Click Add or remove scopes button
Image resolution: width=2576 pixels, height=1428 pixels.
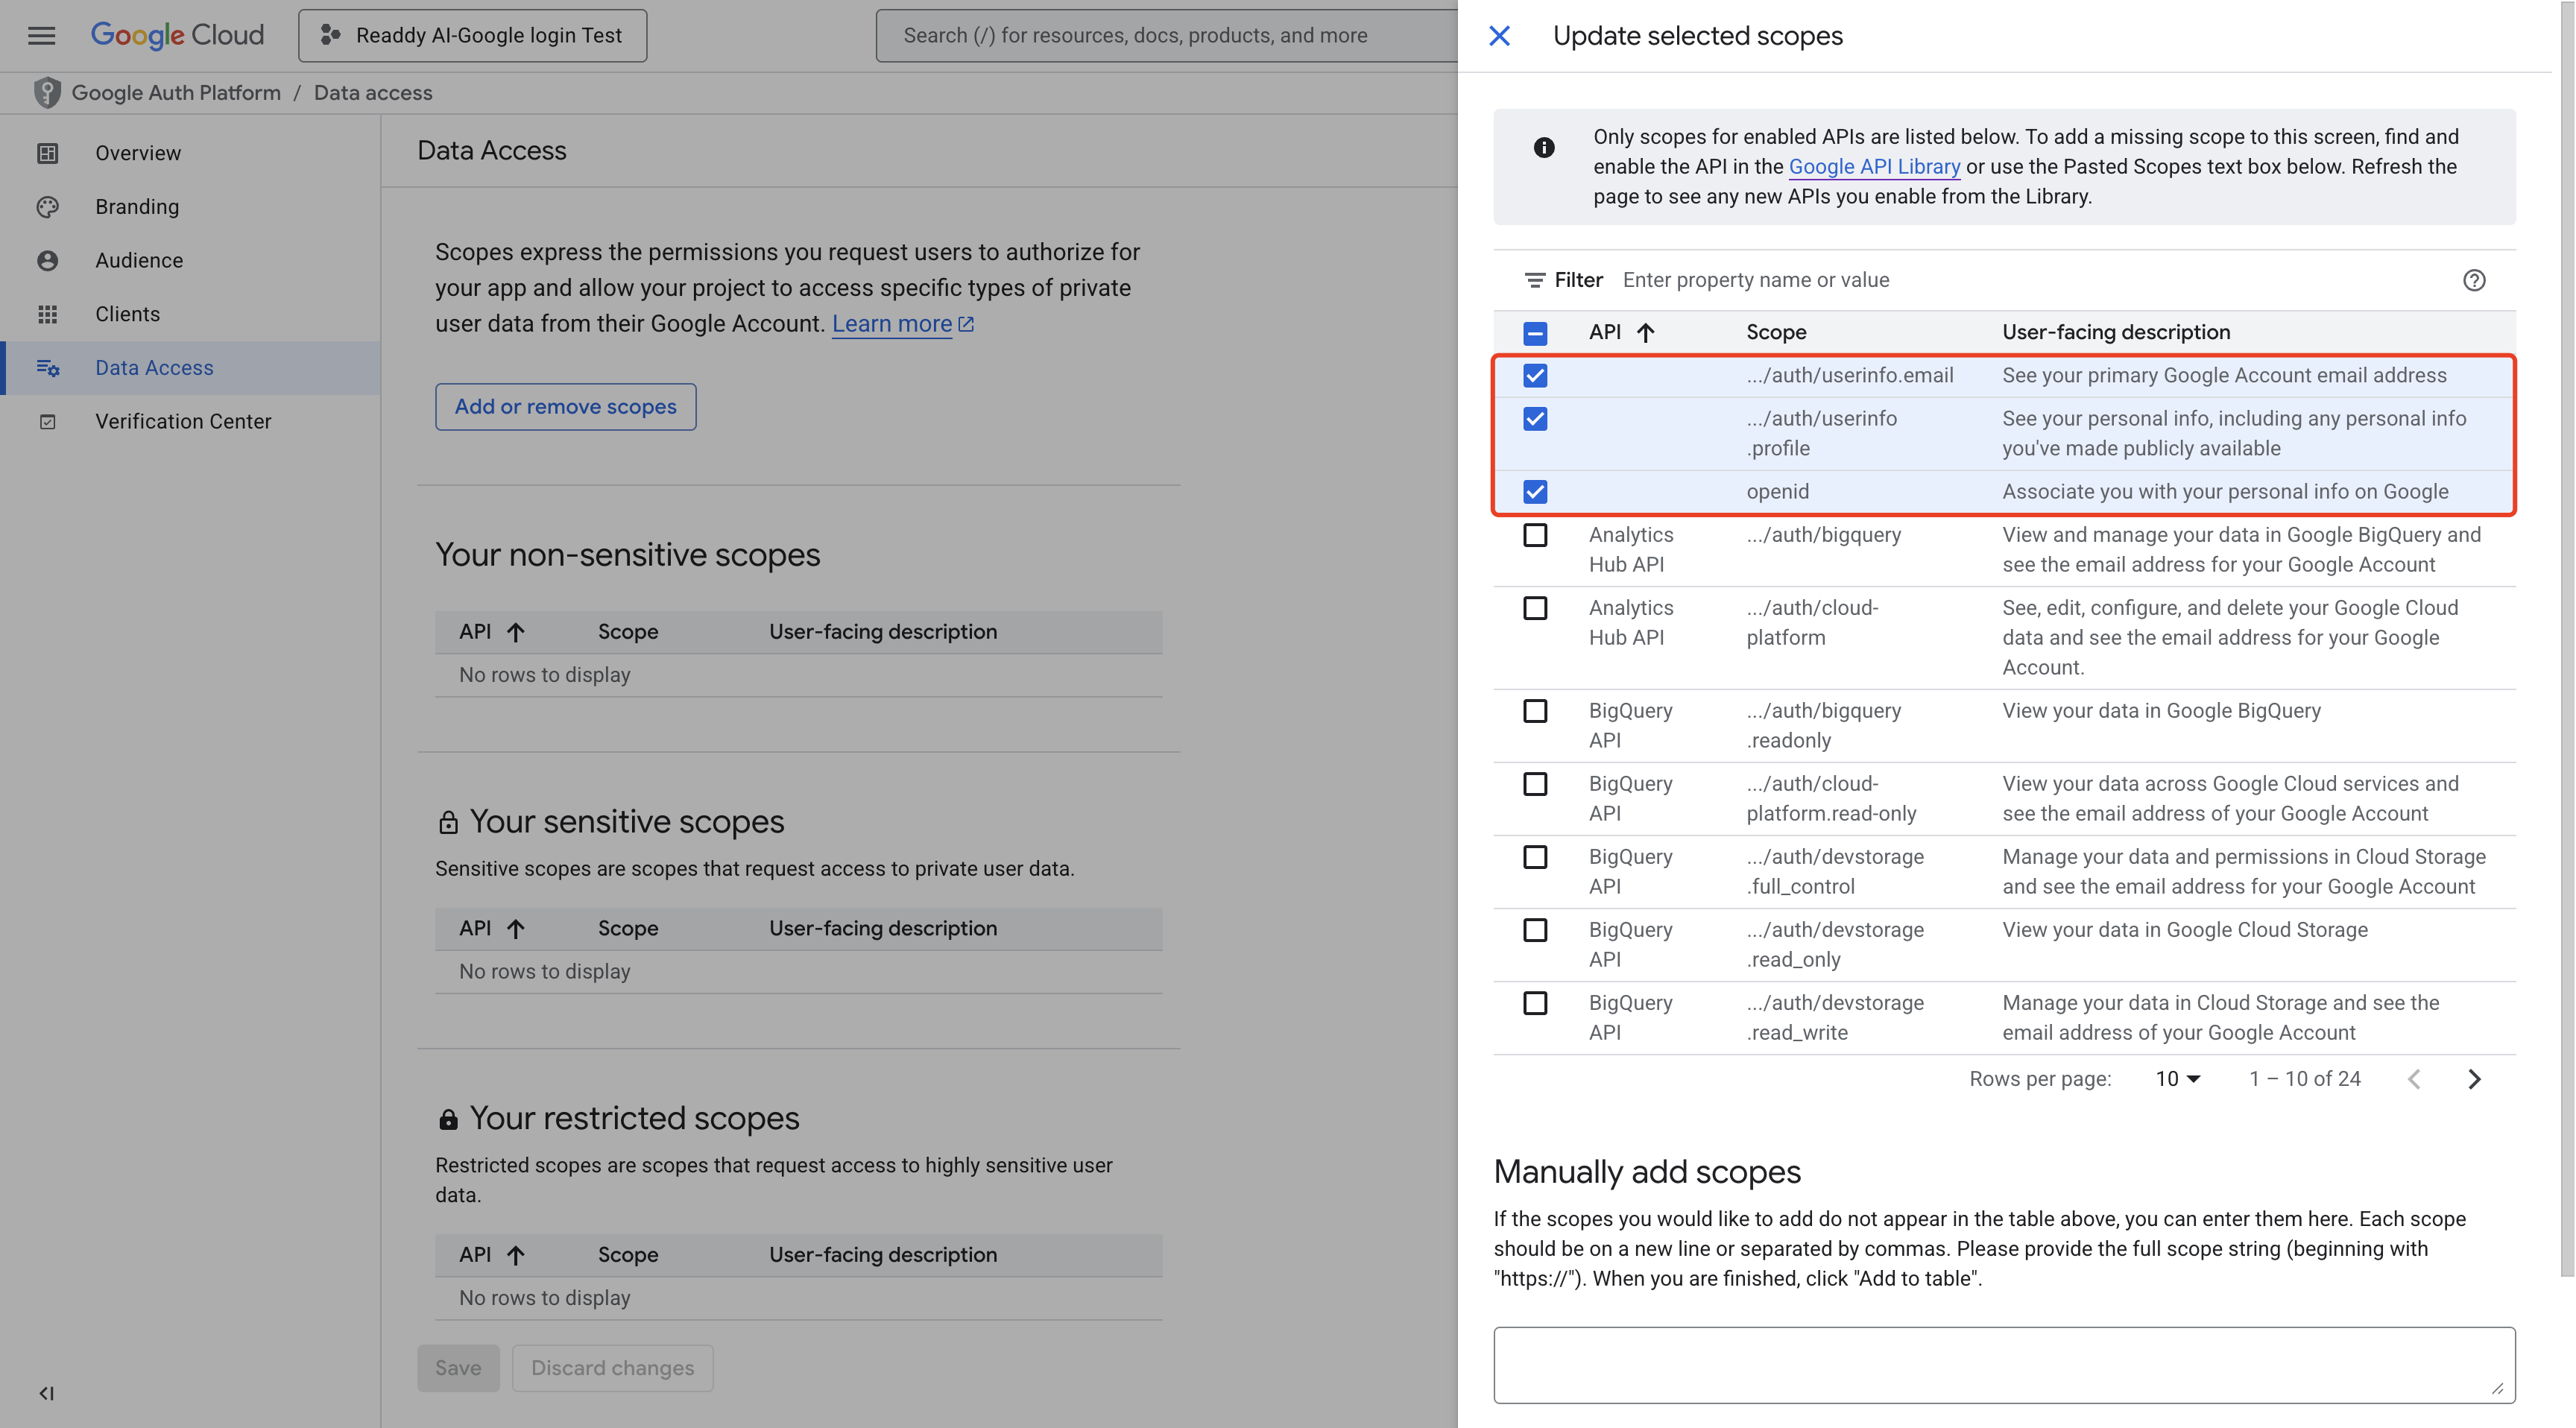coord(565,407)
